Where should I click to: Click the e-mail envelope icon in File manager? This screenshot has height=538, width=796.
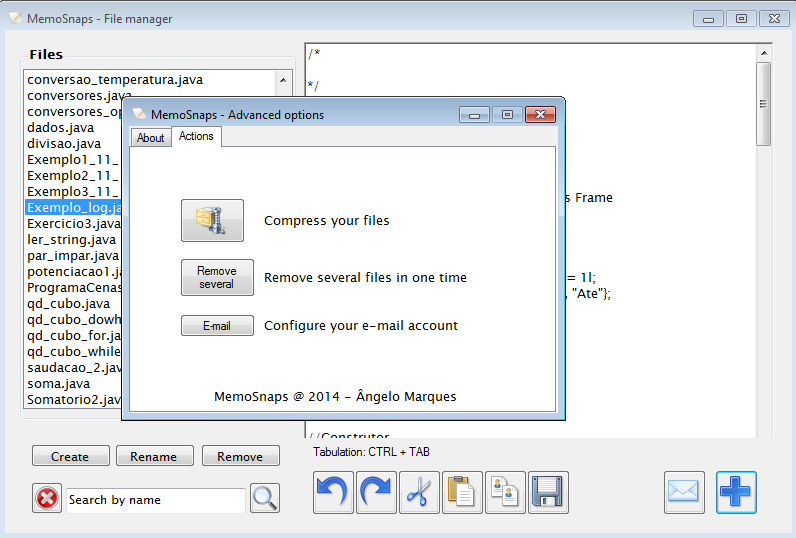coord(684,492)
